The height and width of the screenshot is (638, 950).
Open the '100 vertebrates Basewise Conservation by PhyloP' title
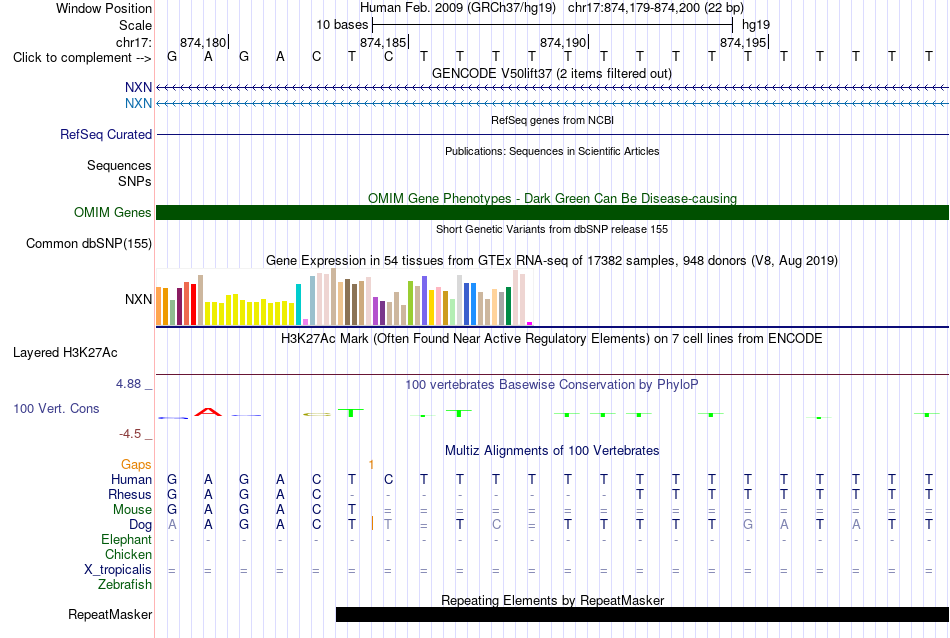(x=551, y=384)
